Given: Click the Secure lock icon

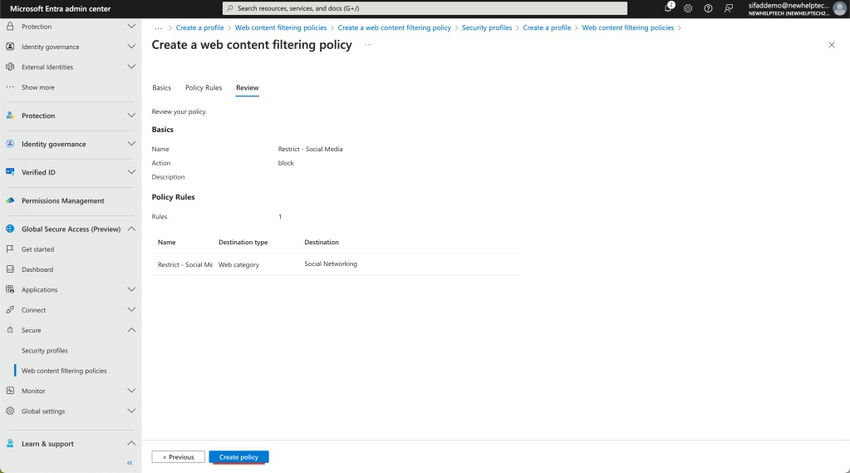Looking at the screenshot, I should click(x=10, y=330).
